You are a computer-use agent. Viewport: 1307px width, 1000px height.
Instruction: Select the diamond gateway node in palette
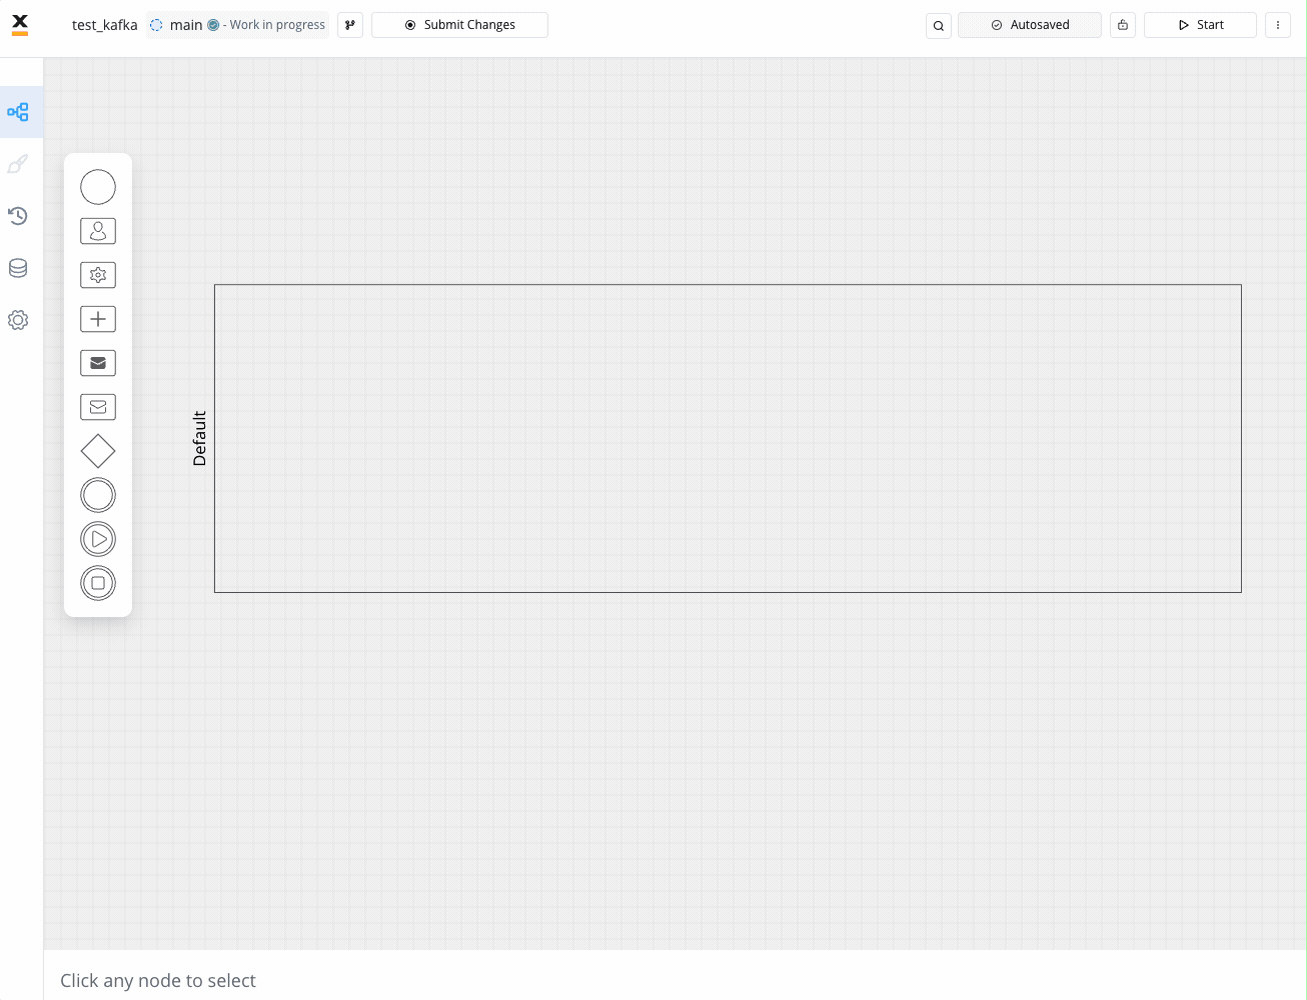98,451
